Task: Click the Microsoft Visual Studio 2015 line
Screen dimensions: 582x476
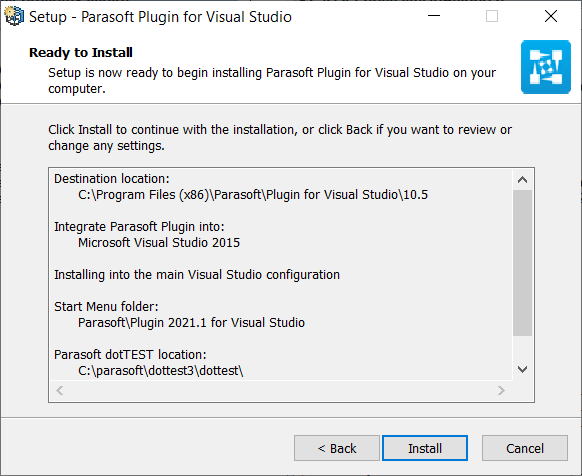Action: [x=159, y=242]
